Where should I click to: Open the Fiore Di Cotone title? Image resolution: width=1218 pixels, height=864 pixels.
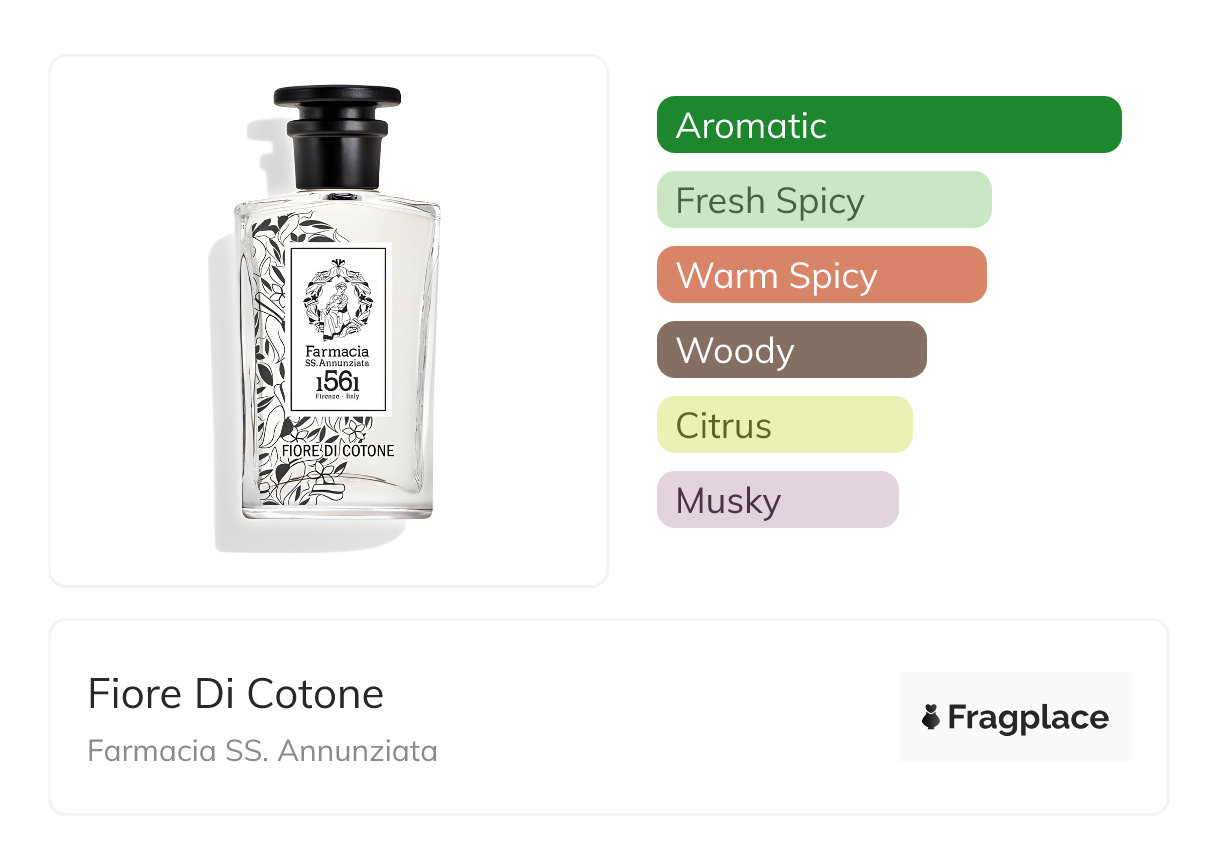[236, 694]
